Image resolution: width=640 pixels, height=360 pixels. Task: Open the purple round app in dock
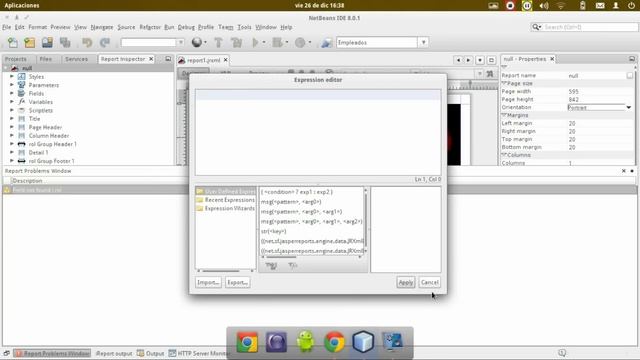276,342
